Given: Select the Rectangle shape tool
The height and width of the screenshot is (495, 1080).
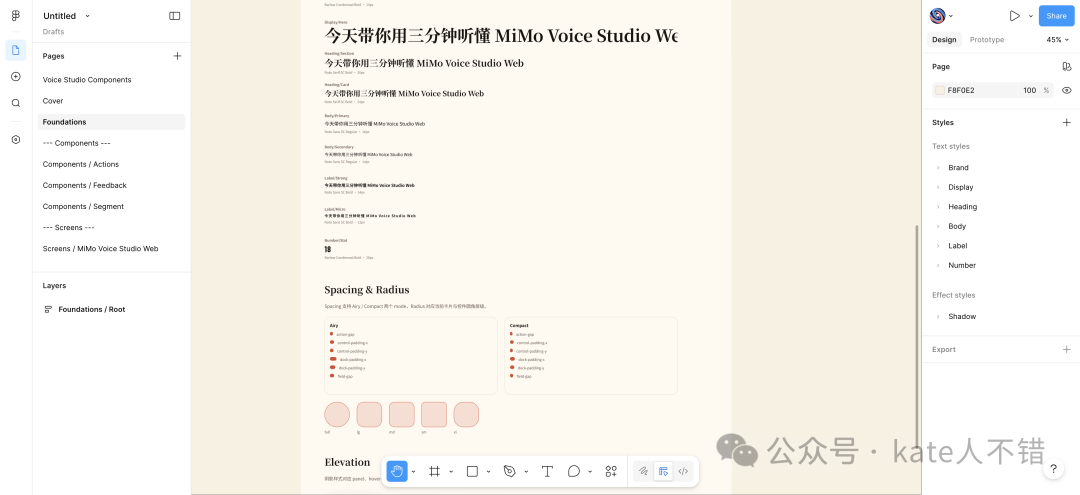Looking at the screenshot, I should coord(473,471).
